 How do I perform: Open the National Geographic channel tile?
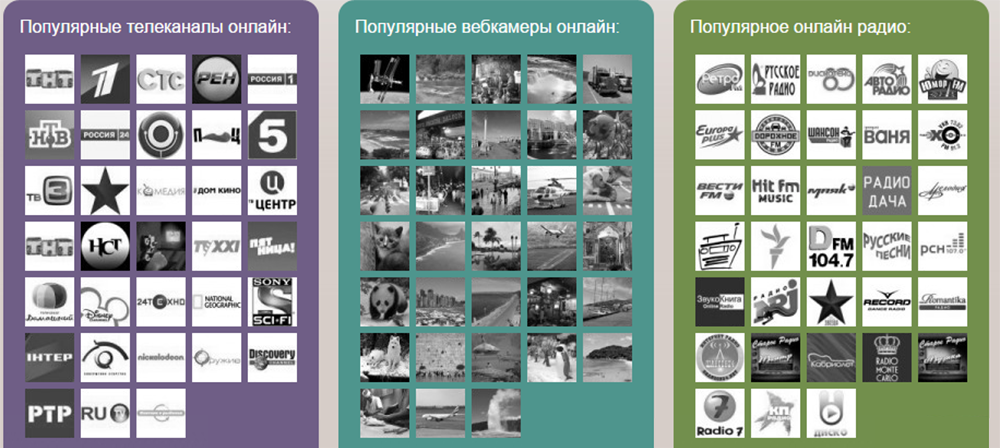[216, 301]
